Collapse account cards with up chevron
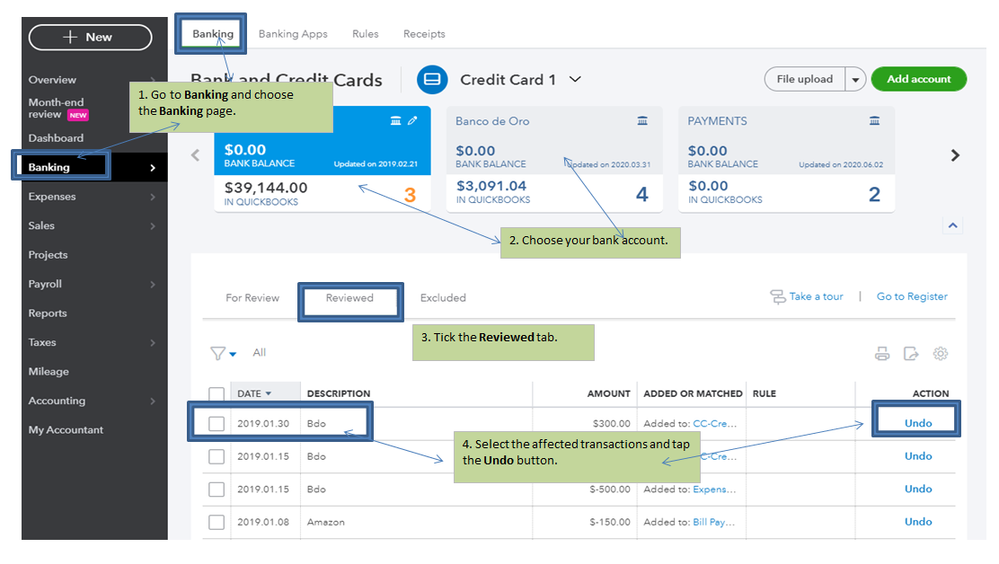999x564 pixels. coord(952,226)
